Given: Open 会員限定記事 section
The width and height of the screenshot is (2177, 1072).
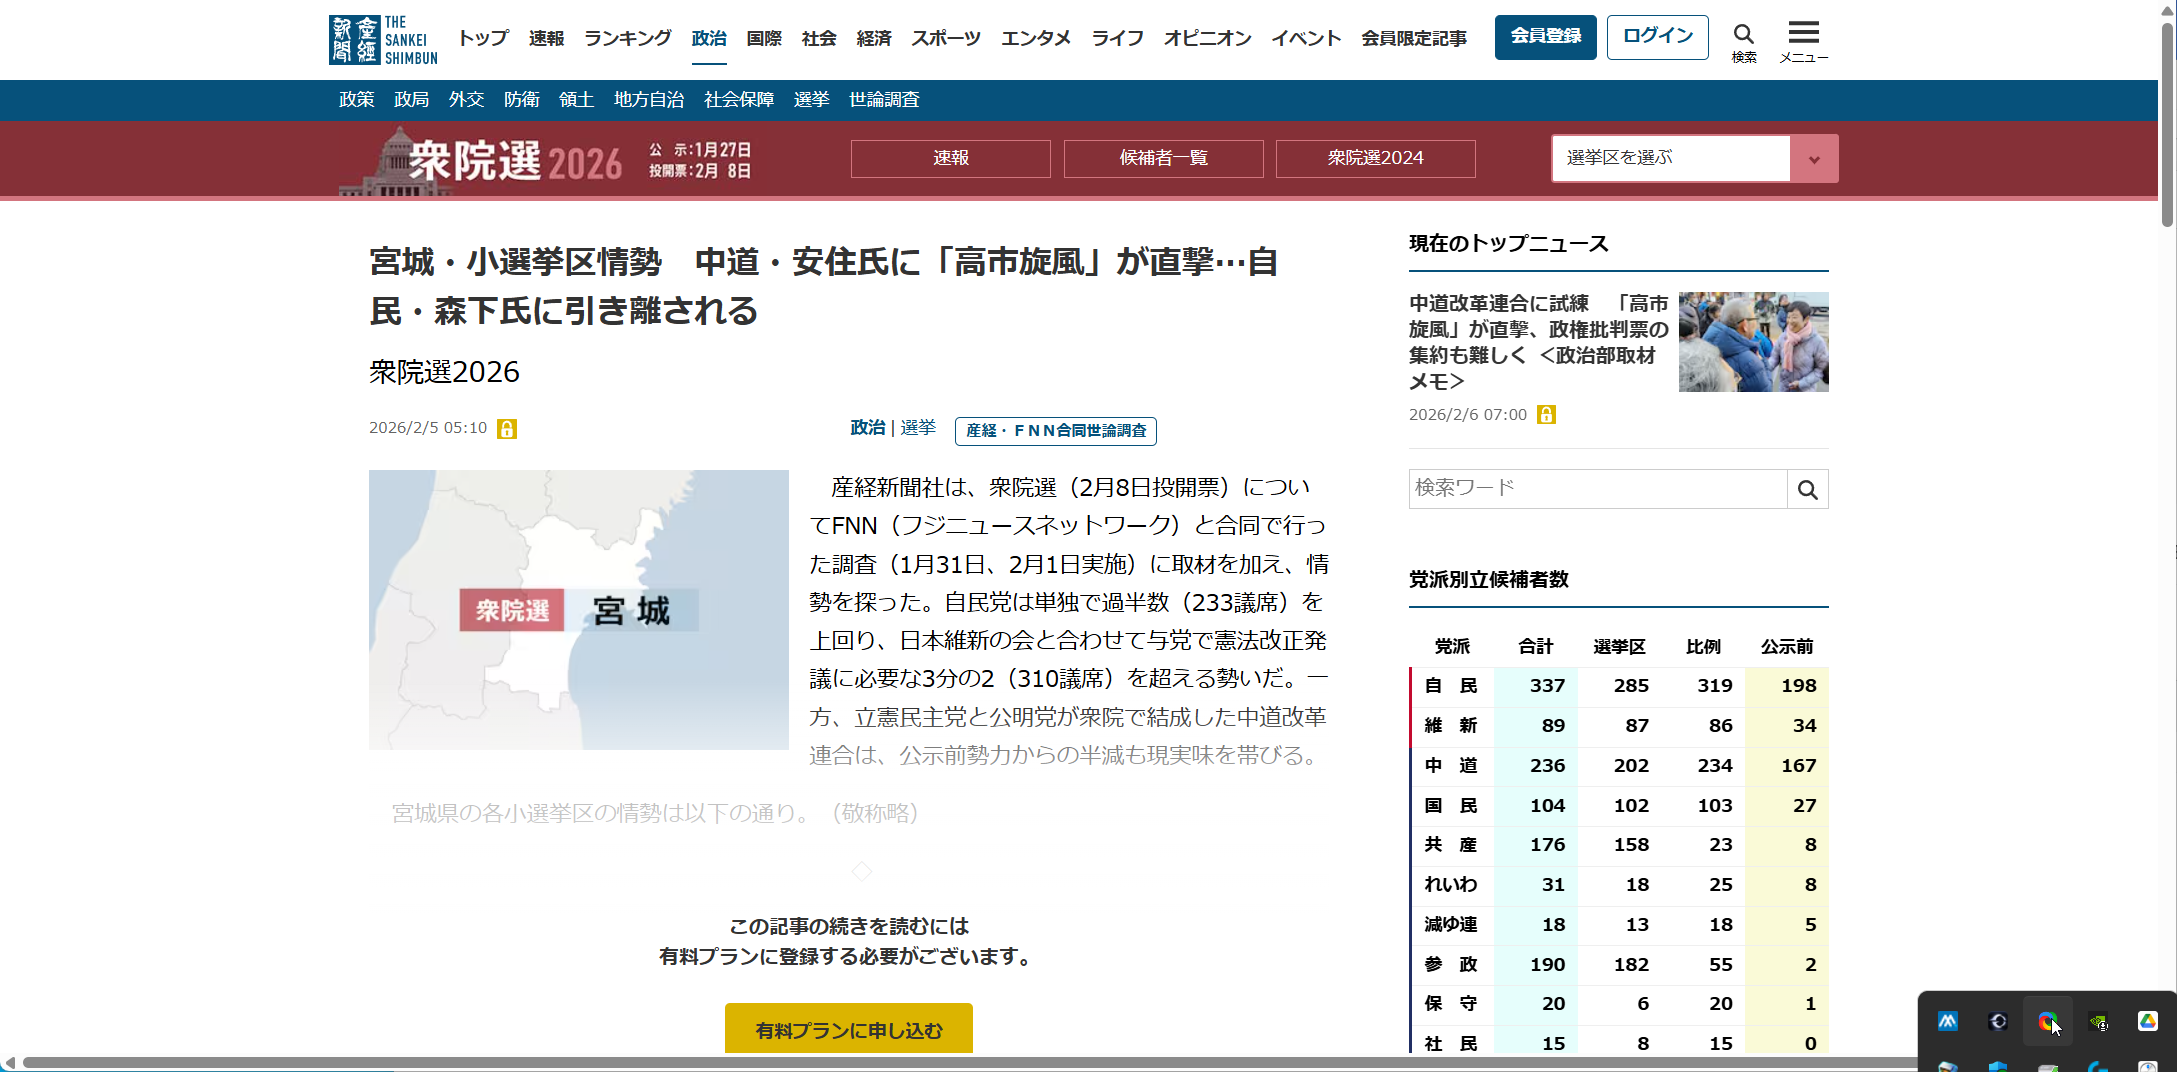Looking at the screenshot, I should pyautogui.click(x=1414, y=38).
